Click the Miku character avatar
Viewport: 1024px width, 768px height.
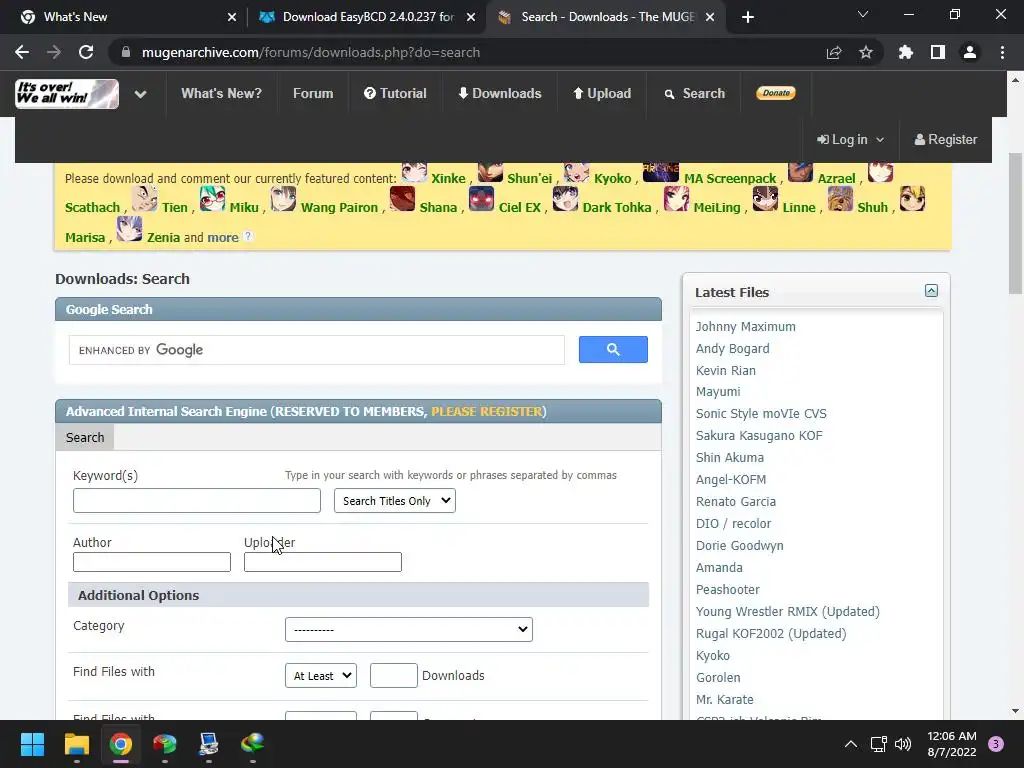pyautogui.click(x=212, y=199)
